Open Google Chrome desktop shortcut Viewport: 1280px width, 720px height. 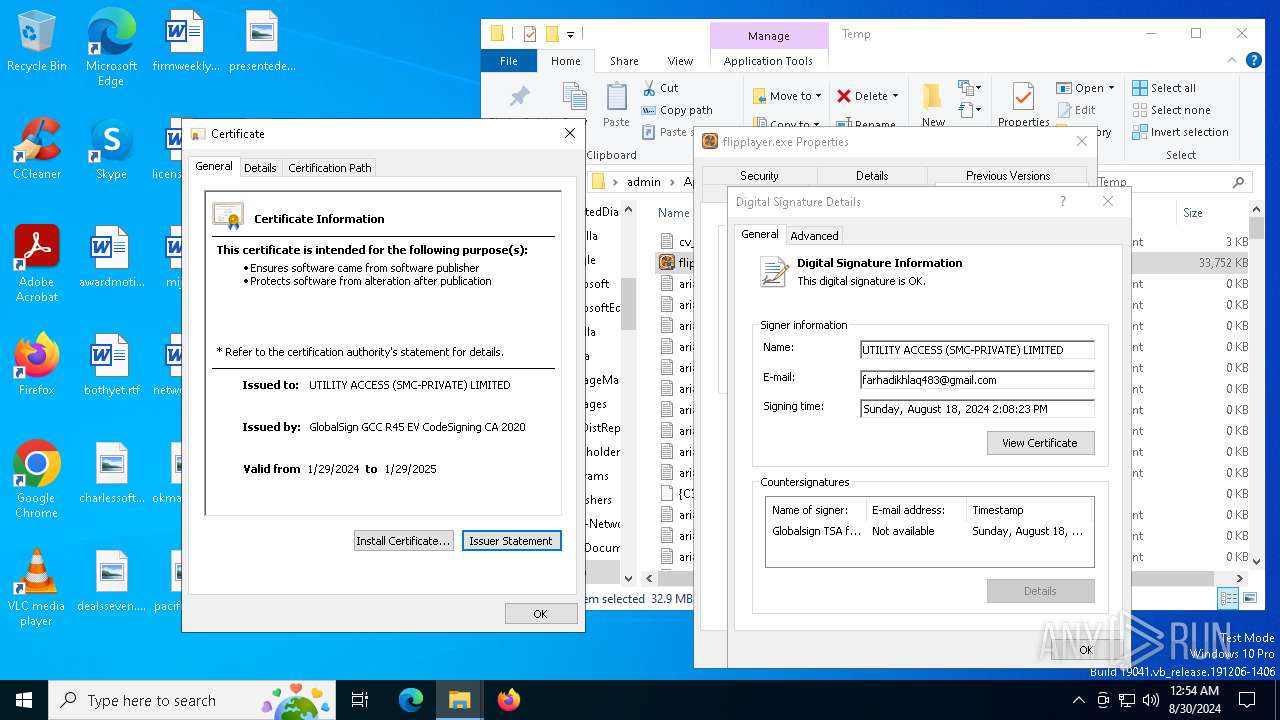37,479
